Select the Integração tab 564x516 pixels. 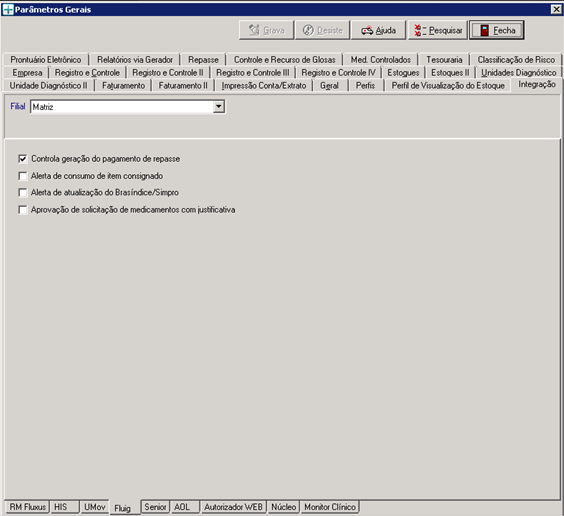tap(537, 85)
